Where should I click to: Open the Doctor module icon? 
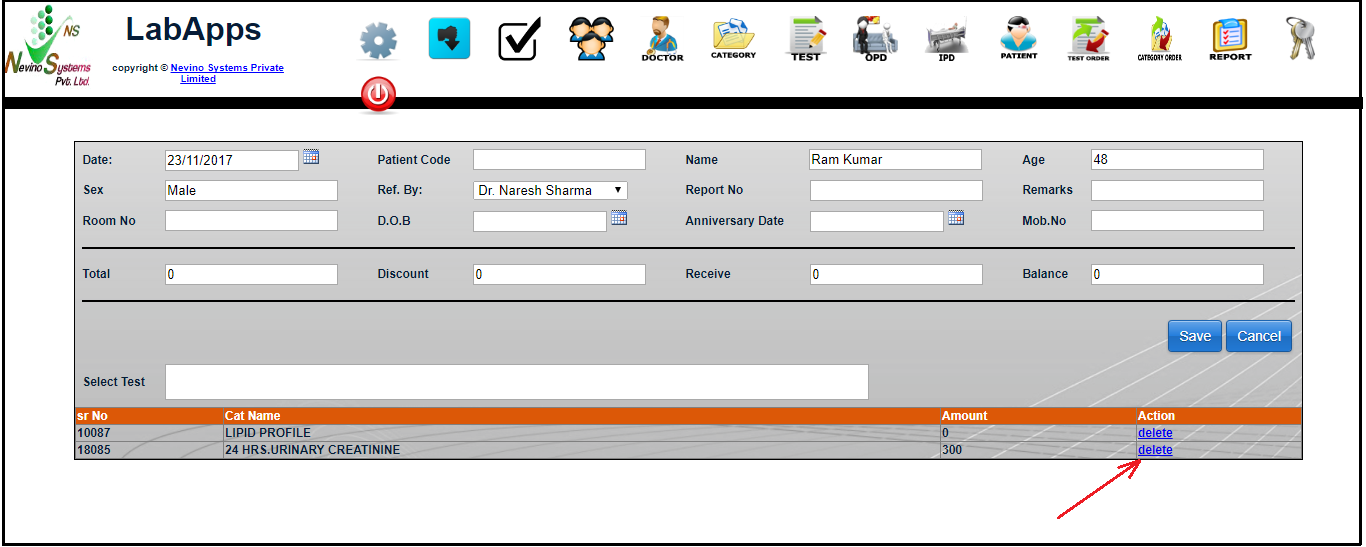click(x=662, y=39)
